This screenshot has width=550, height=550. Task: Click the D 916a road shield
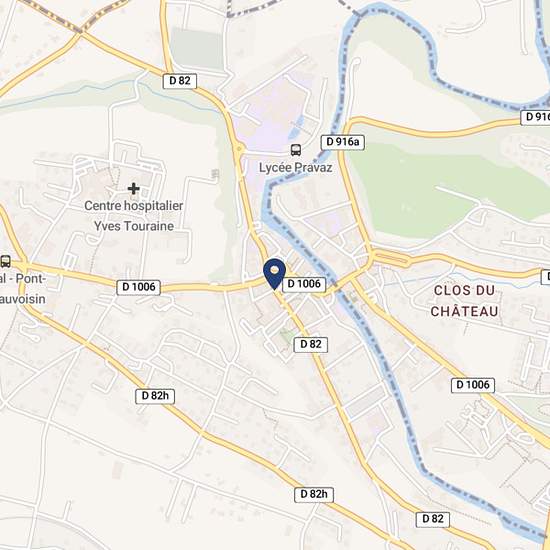(x=343, y=142)
